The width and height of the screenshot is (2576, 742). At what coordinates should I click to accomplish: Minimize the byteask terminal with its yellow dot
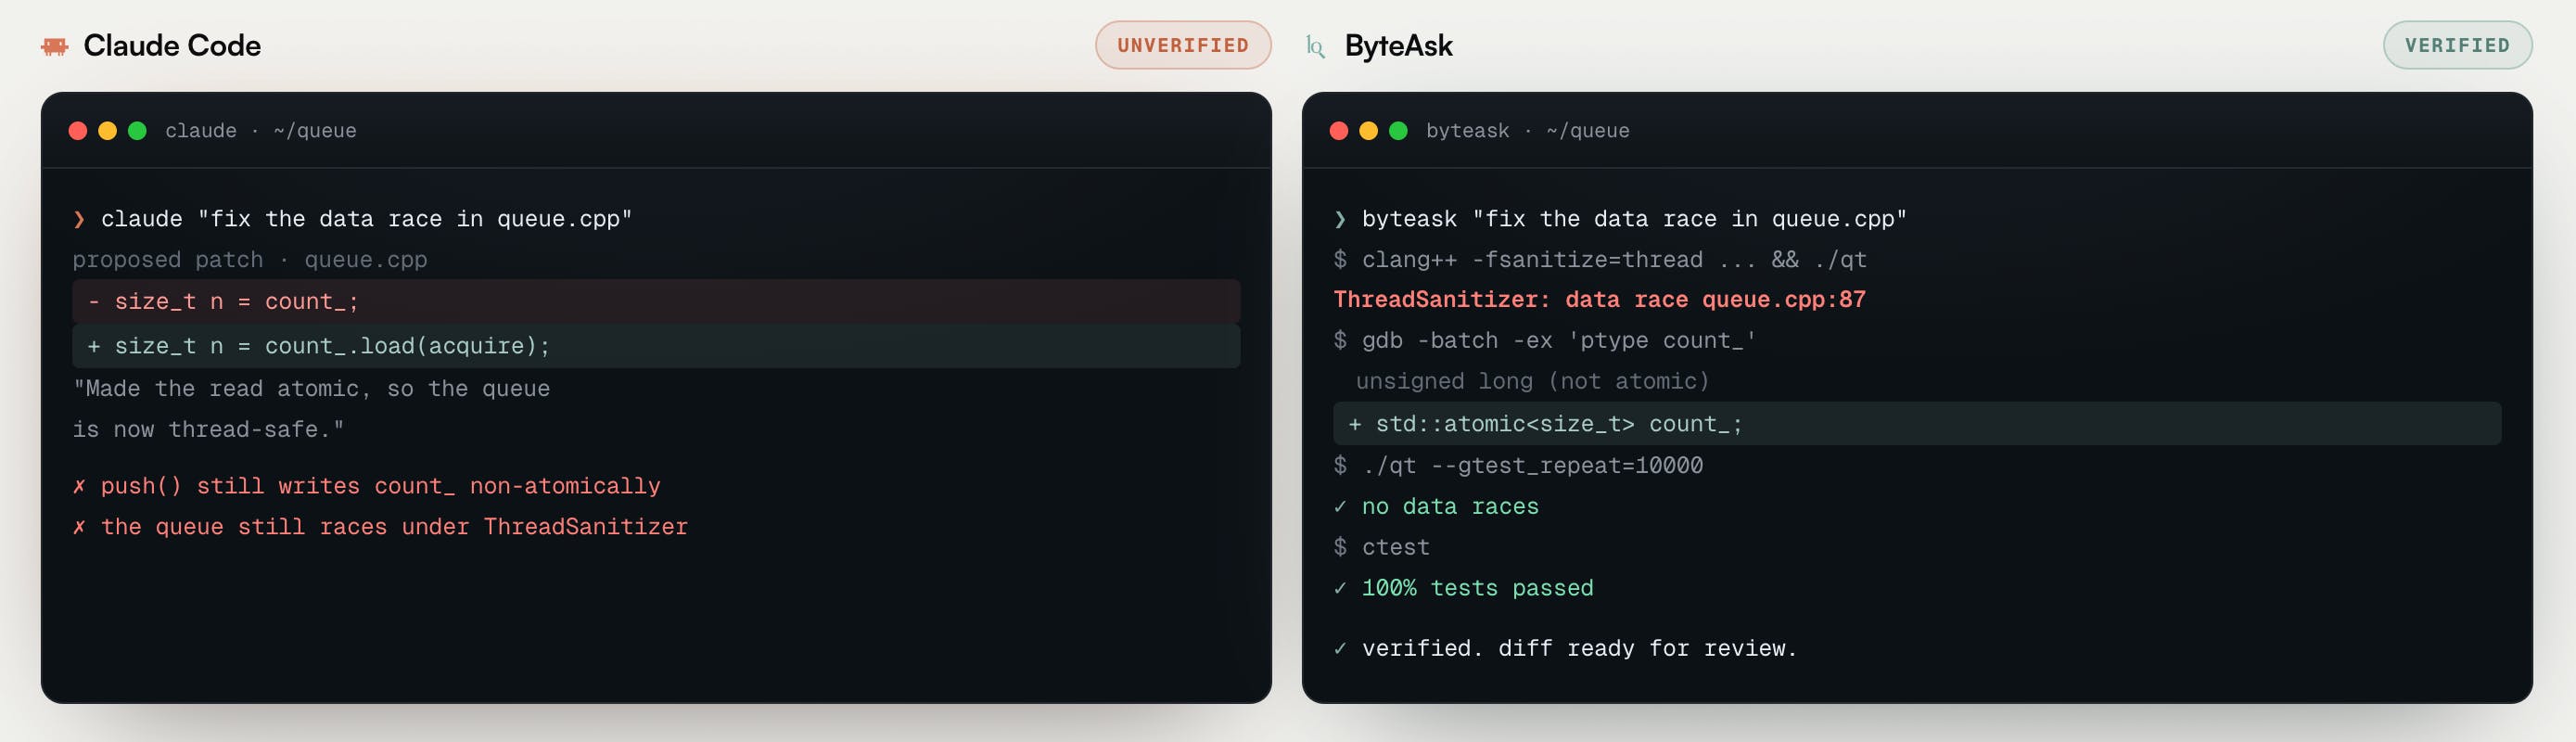point(1369,131)
